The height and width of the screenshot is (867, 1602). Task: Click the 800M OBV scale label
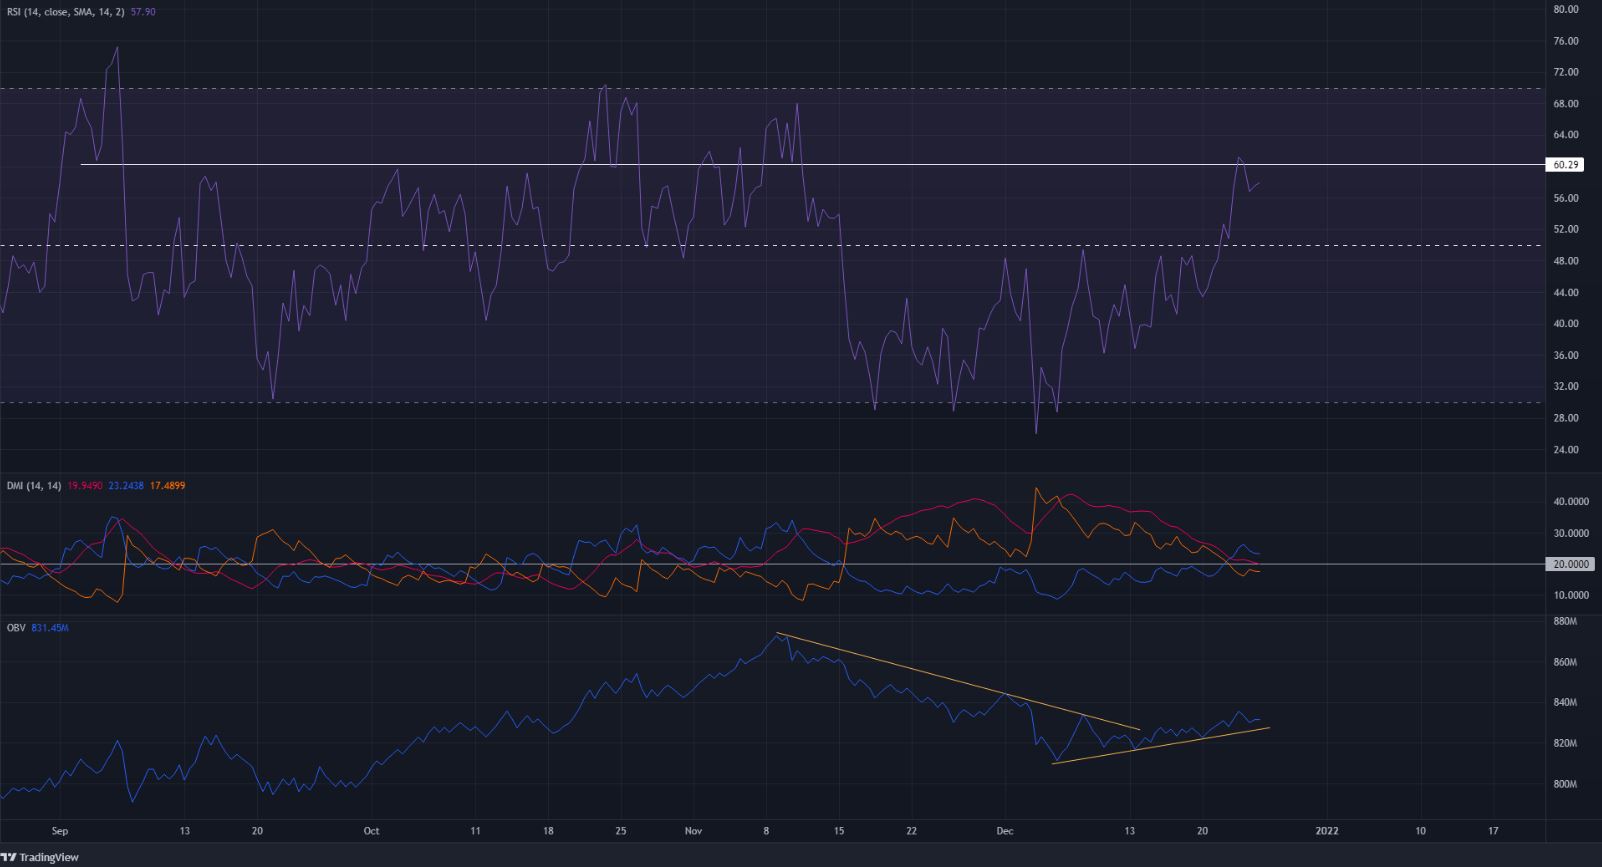pos(1565,784)
